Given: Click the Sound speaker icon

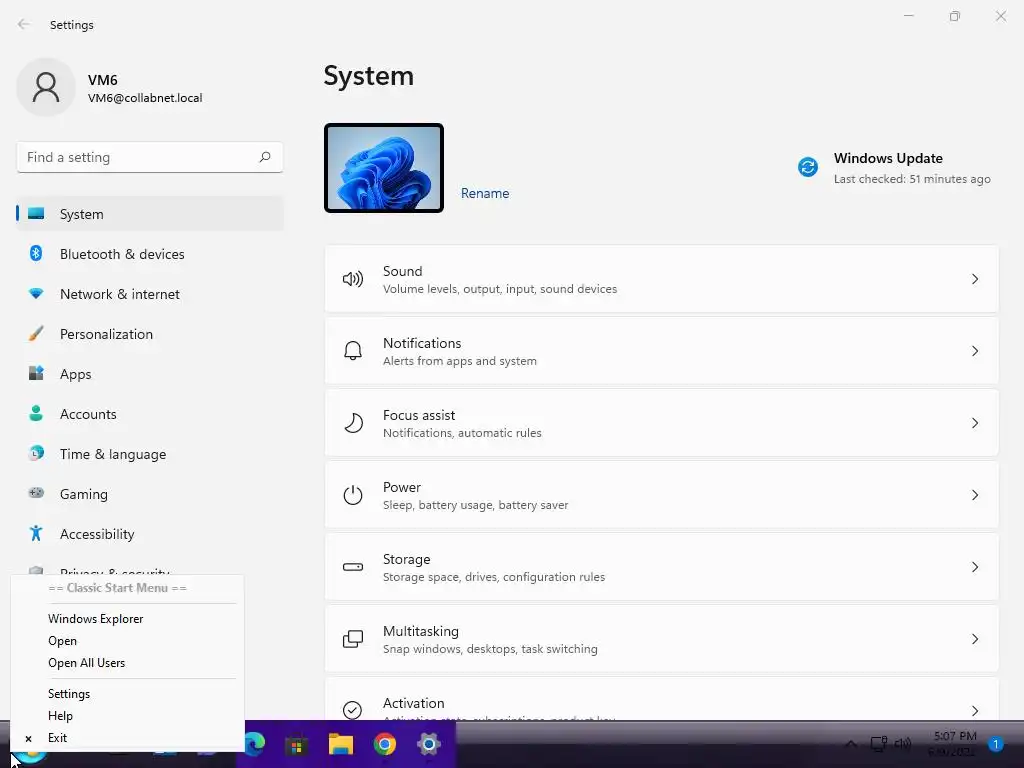Looking at the screenshot, I should pos(353,280).
